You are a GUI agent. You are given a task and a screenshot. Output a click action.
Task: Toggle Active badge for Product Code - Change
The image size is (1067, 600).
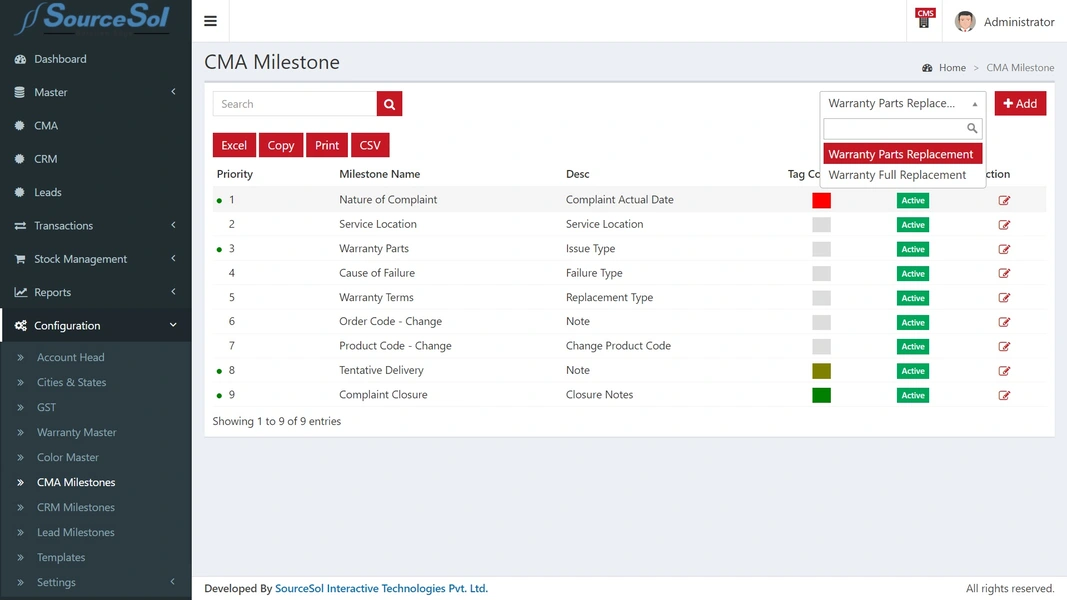coord(912,347)
